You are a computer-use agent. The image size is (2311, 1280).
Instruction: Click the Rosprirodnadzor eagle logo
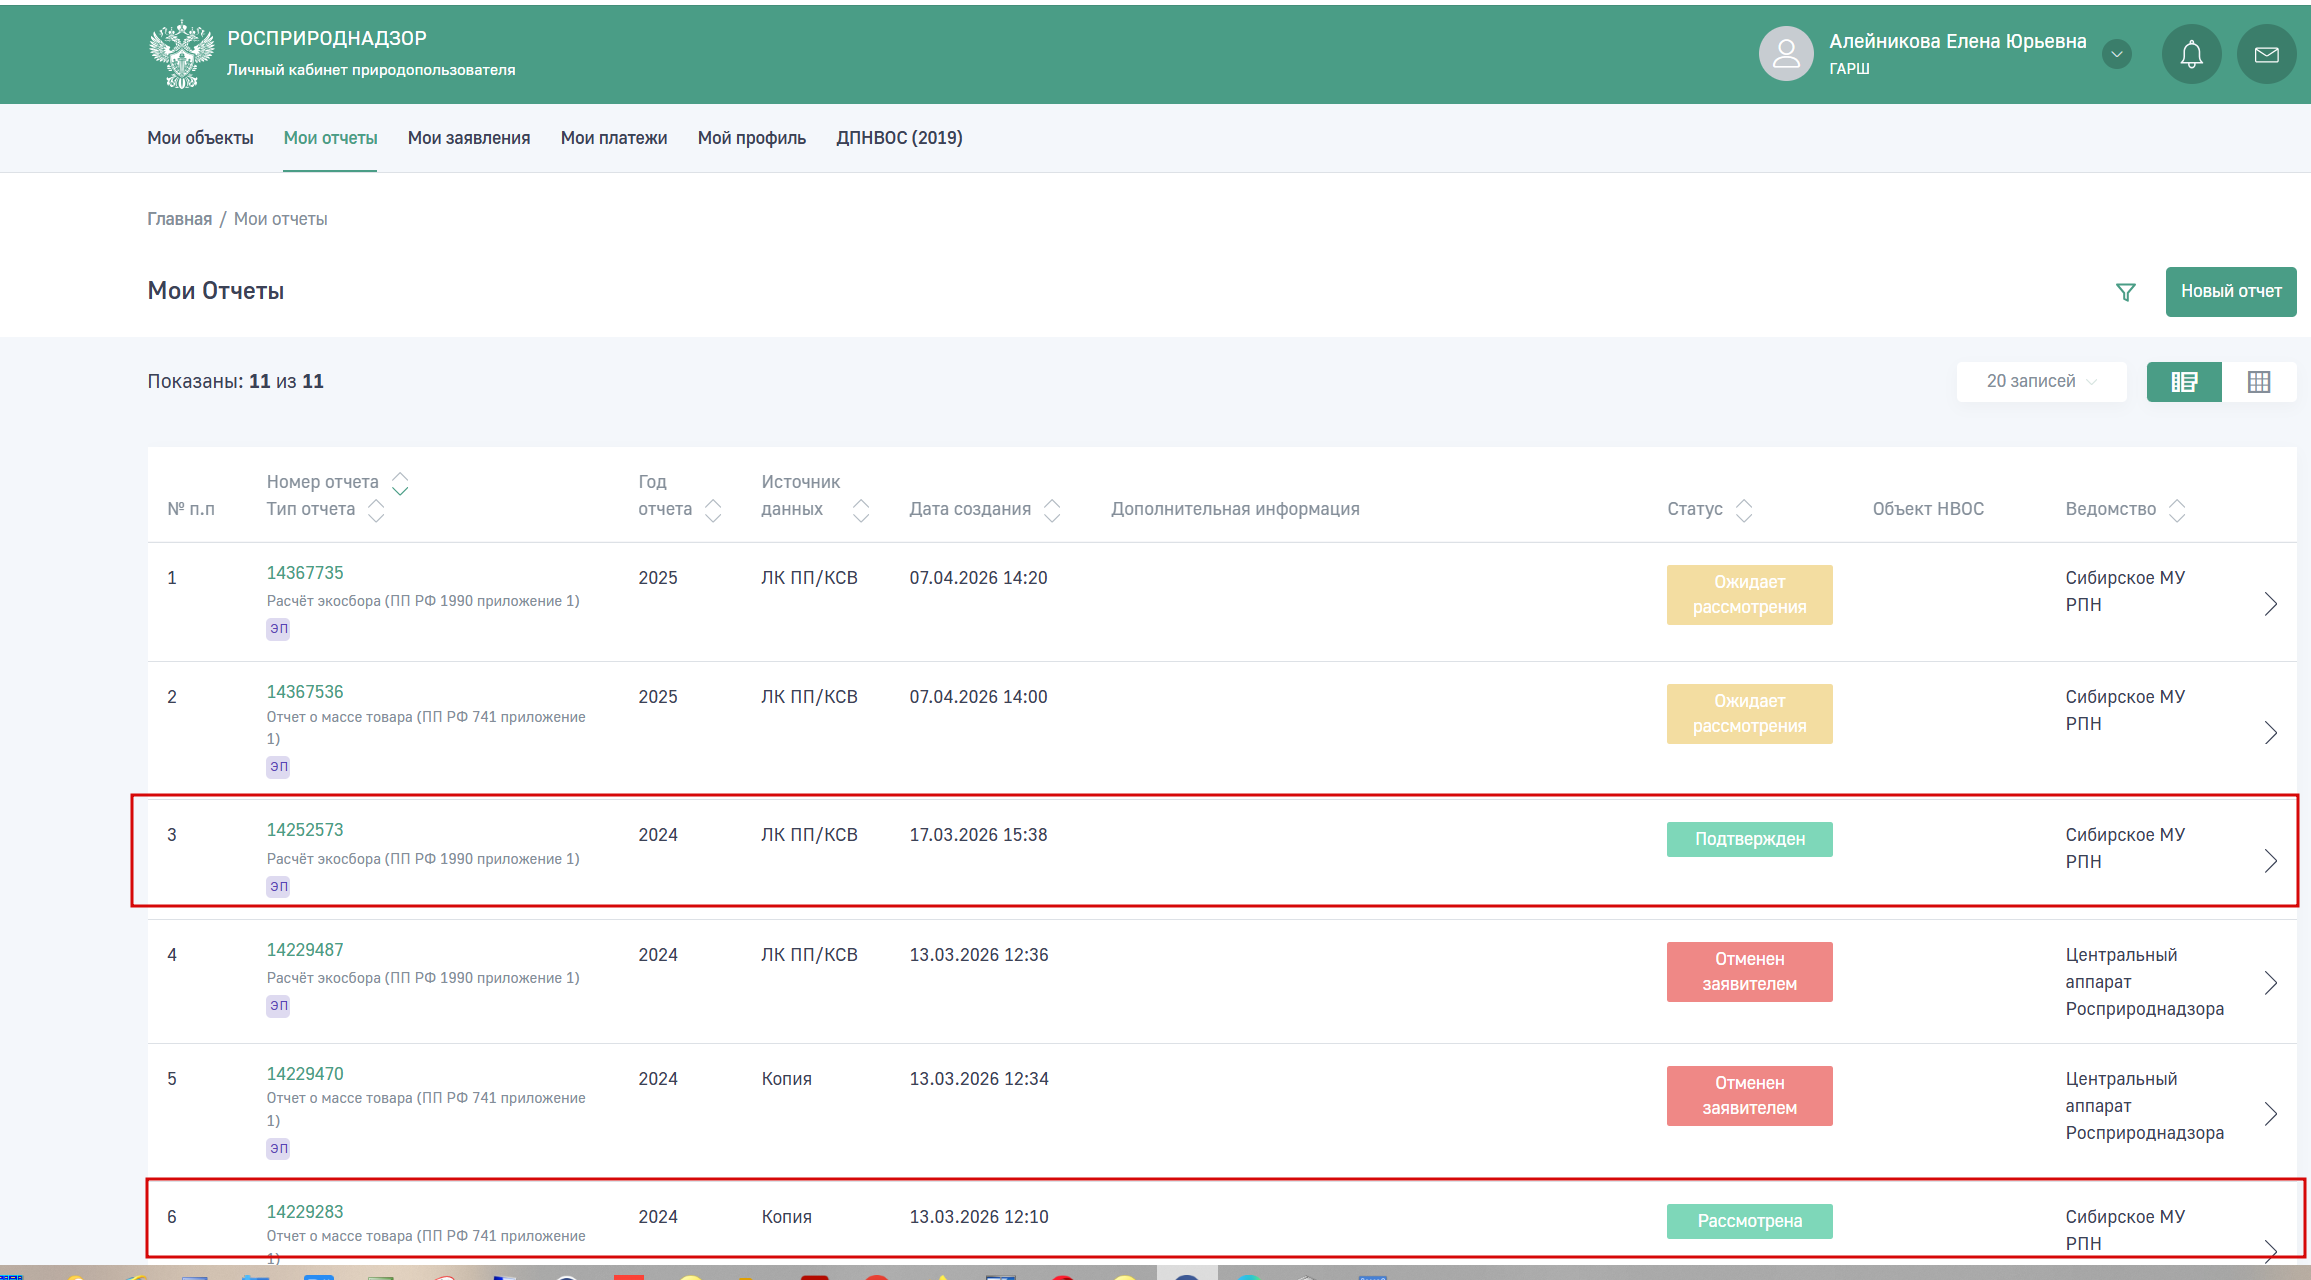tap(181, 54)
